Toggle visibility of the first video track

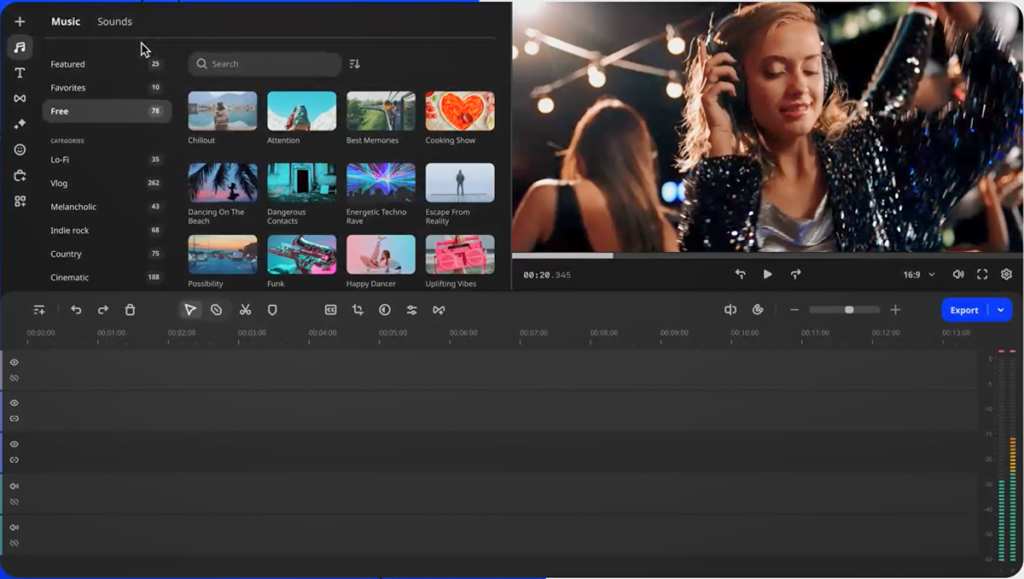pos(14,363)
